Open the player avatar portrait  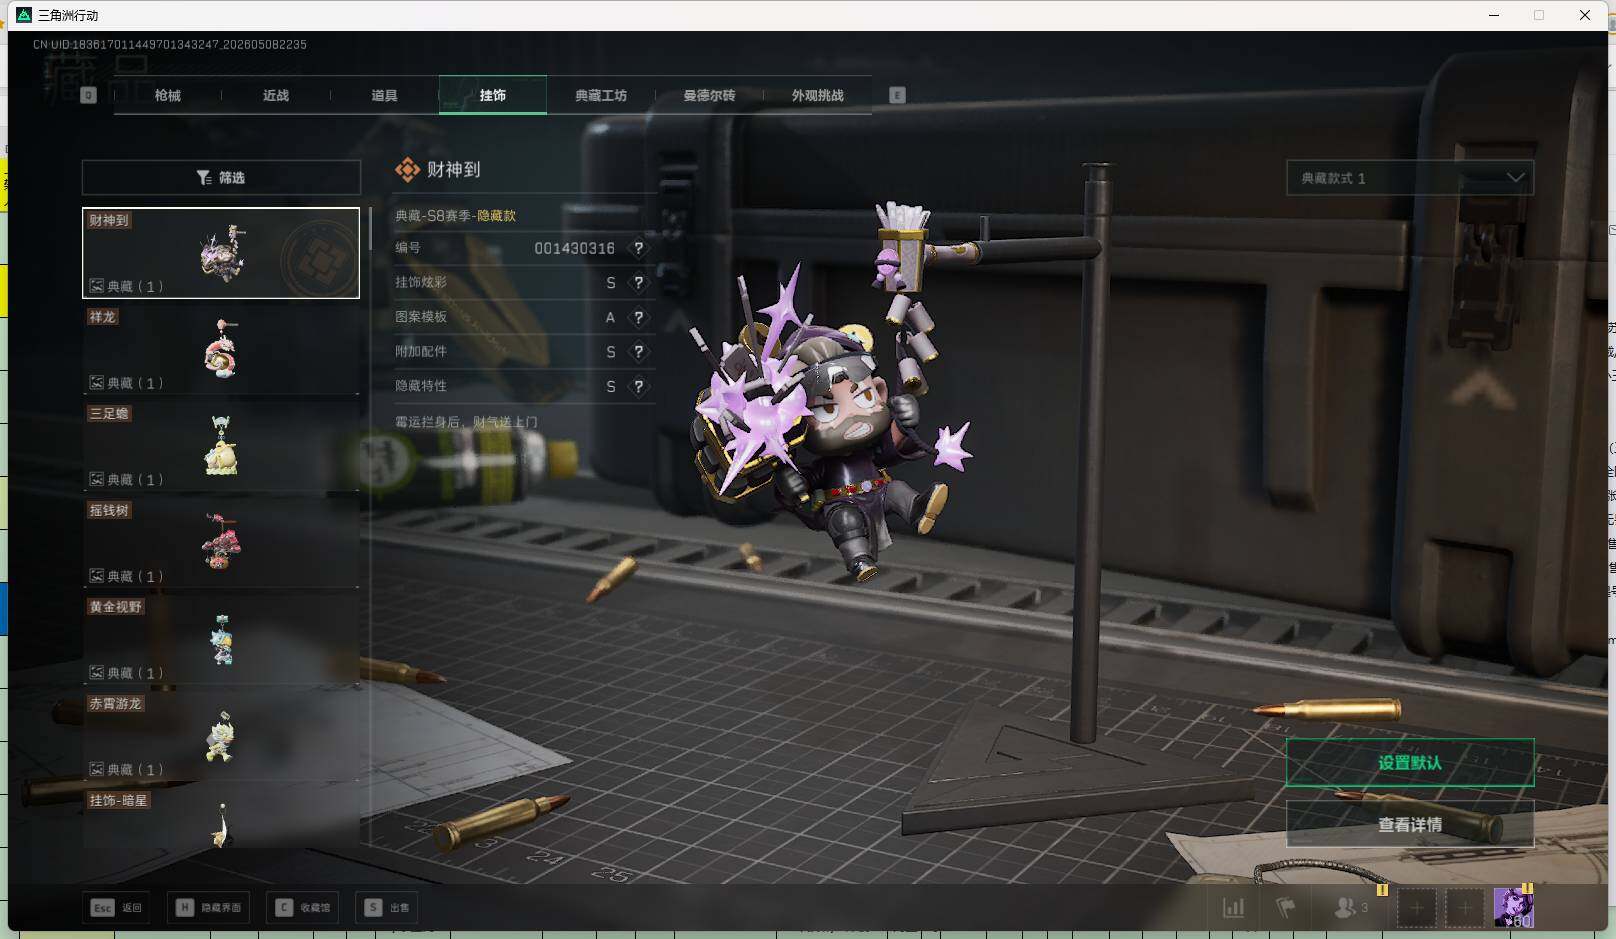coord(1513,908)
